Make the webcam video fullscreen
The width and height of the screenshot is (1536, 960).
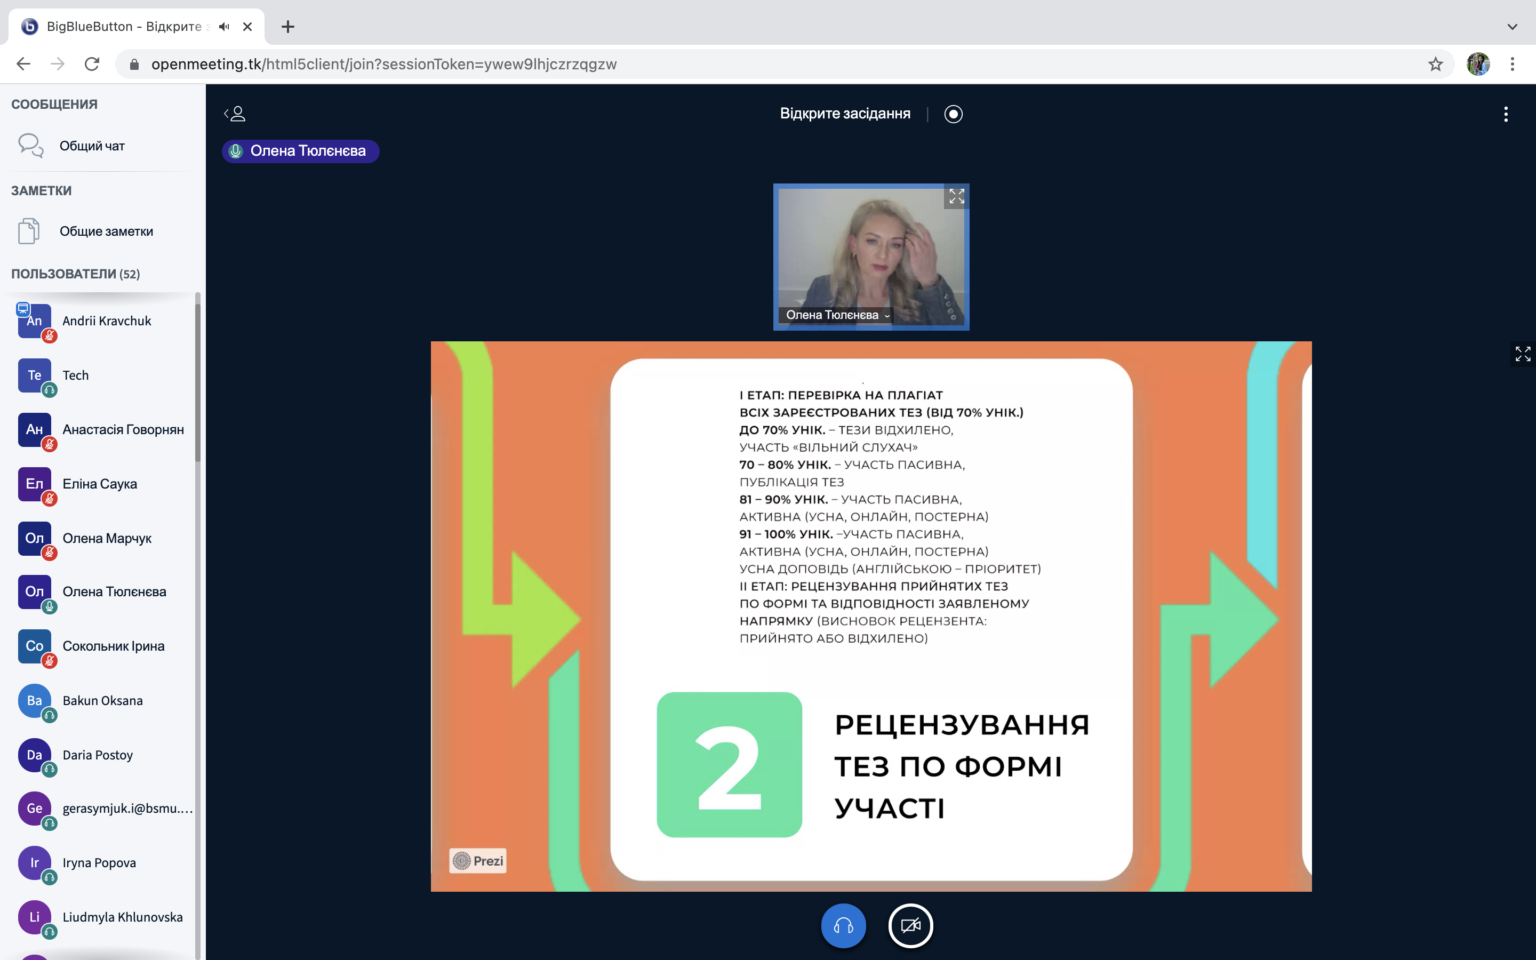click(x=956, y=197)
